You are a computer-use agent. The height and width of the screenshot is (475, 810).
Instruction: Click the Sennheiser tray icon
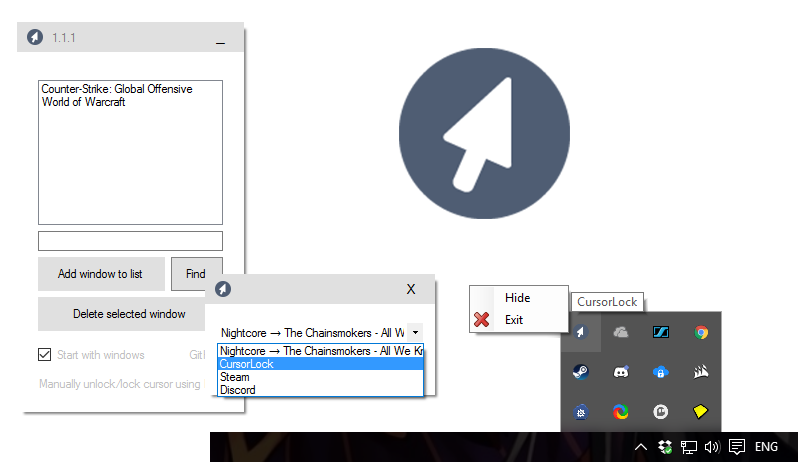coord(661,332)
